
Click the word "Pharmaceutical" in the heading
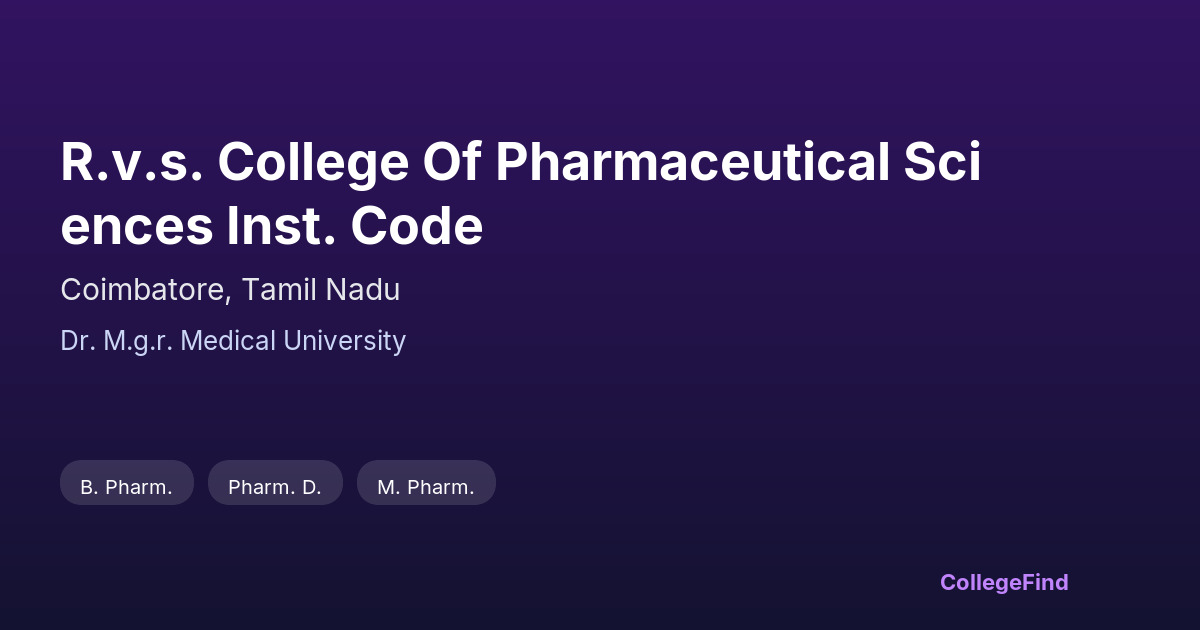[x=690, y=162]
